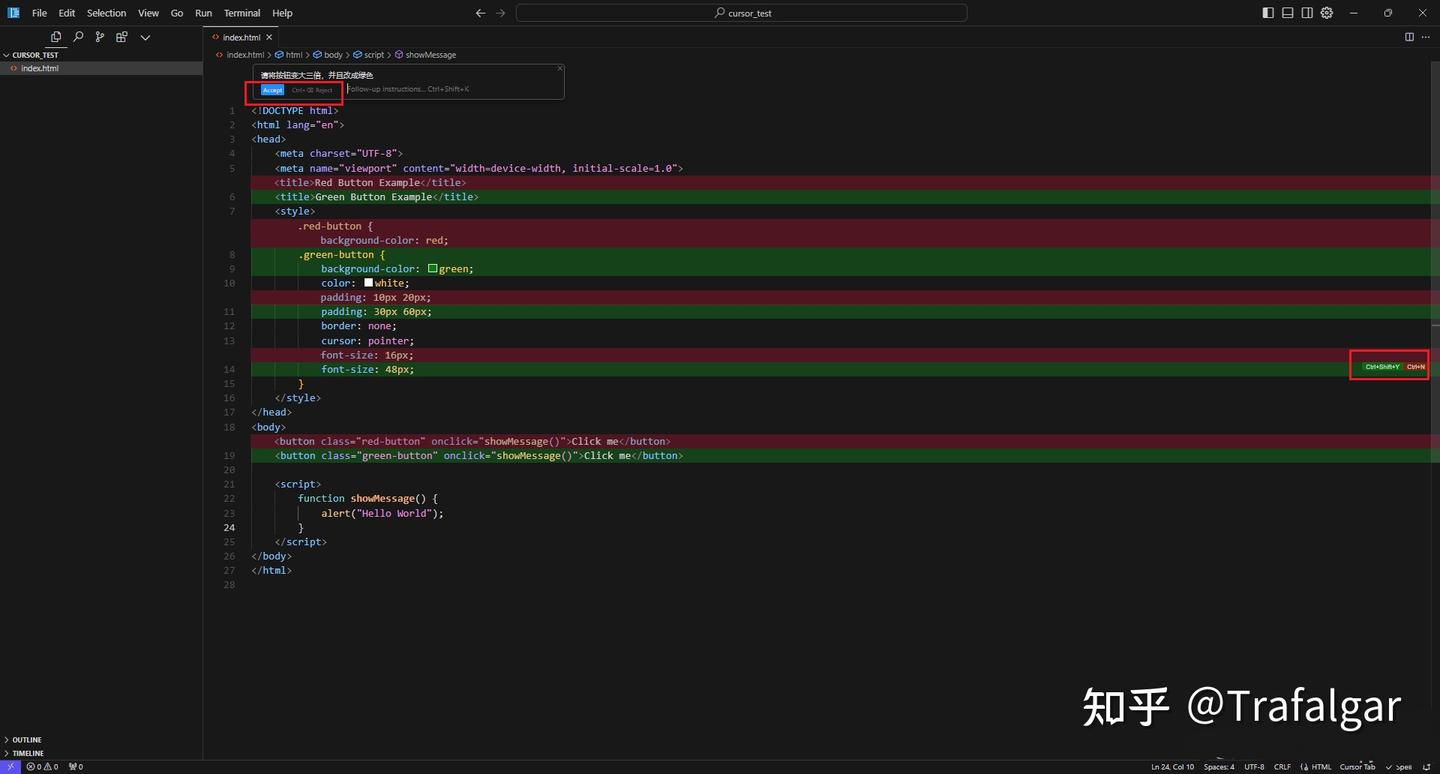Accept the AI-suggested code changes
Viewport: 1440px width, 774px height.
272,90
